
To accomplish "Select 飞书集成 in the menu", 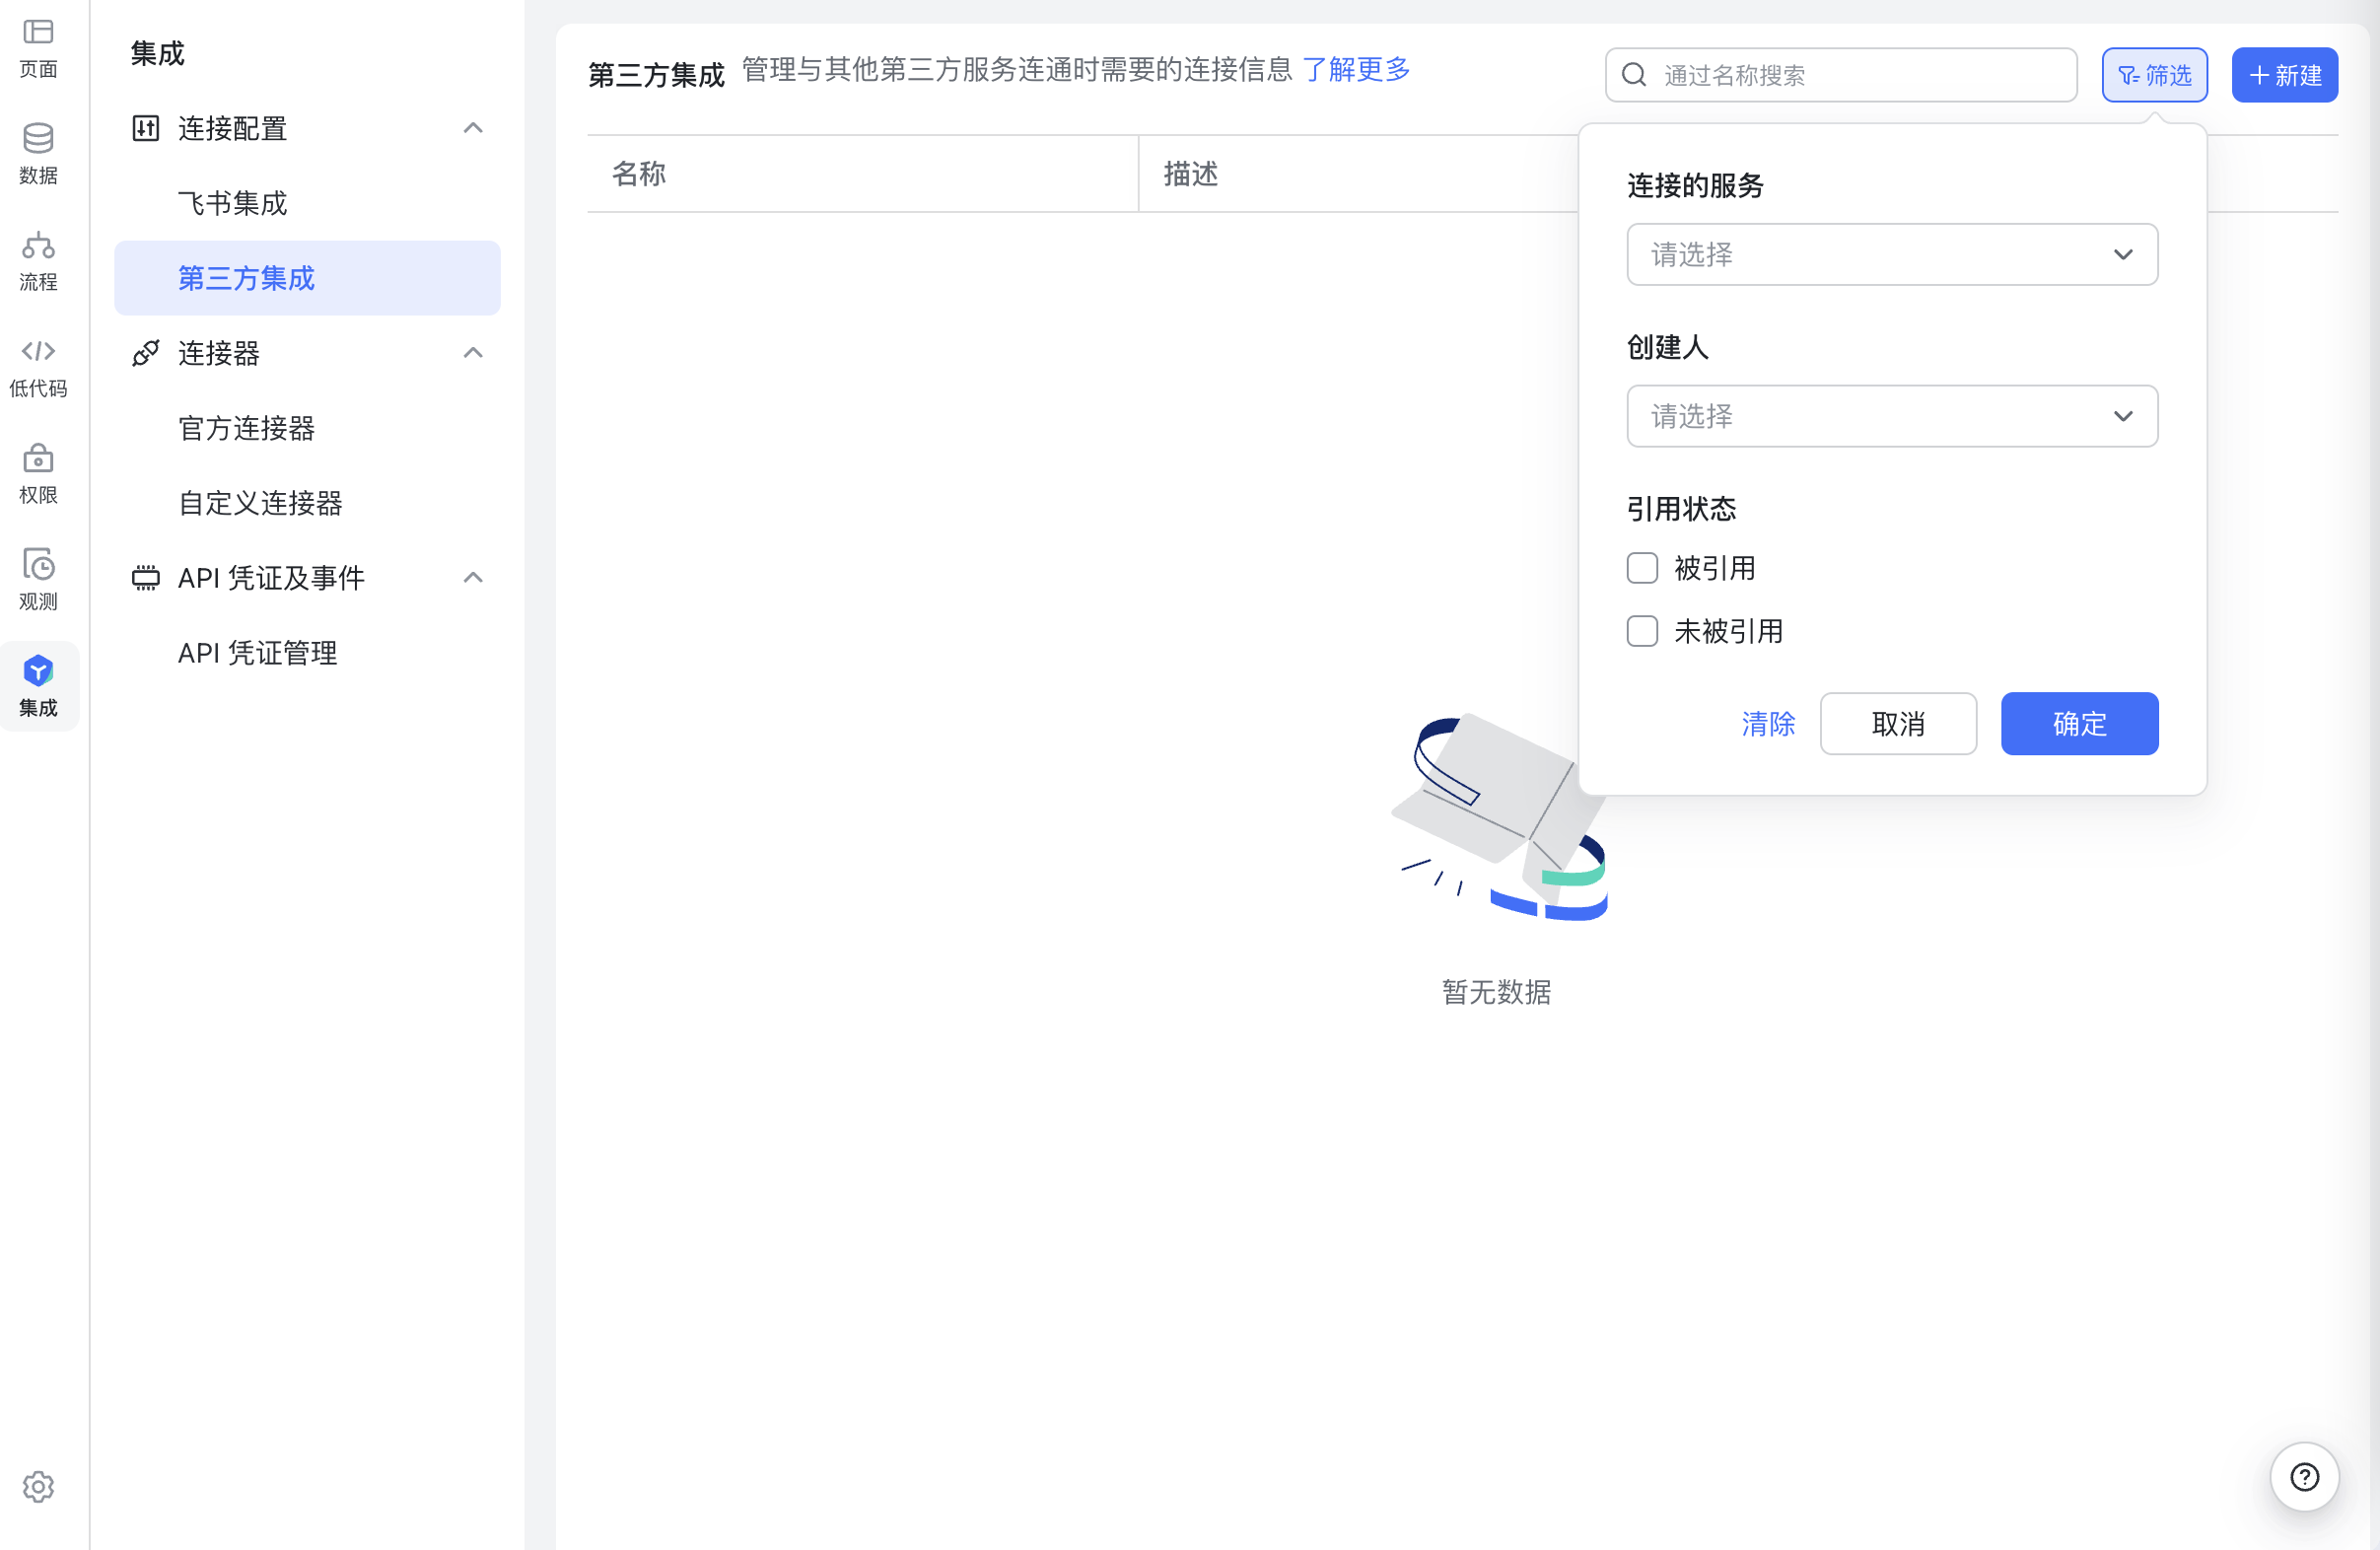I will [232, 203].
